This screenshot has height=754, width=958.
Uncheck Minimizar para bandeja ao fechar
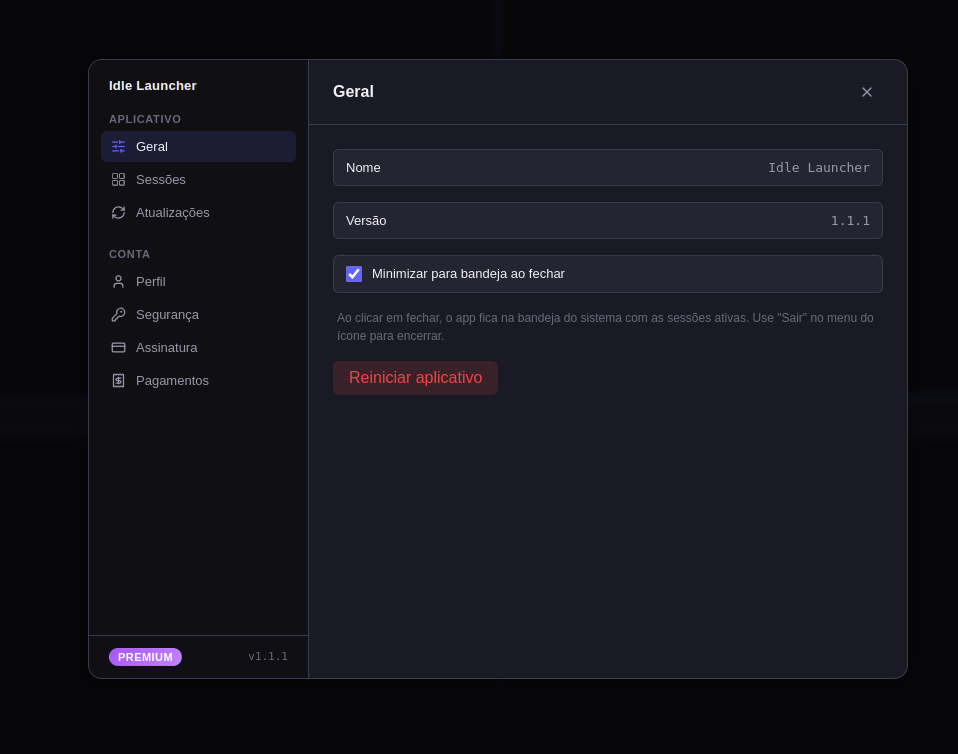point(354,274)
